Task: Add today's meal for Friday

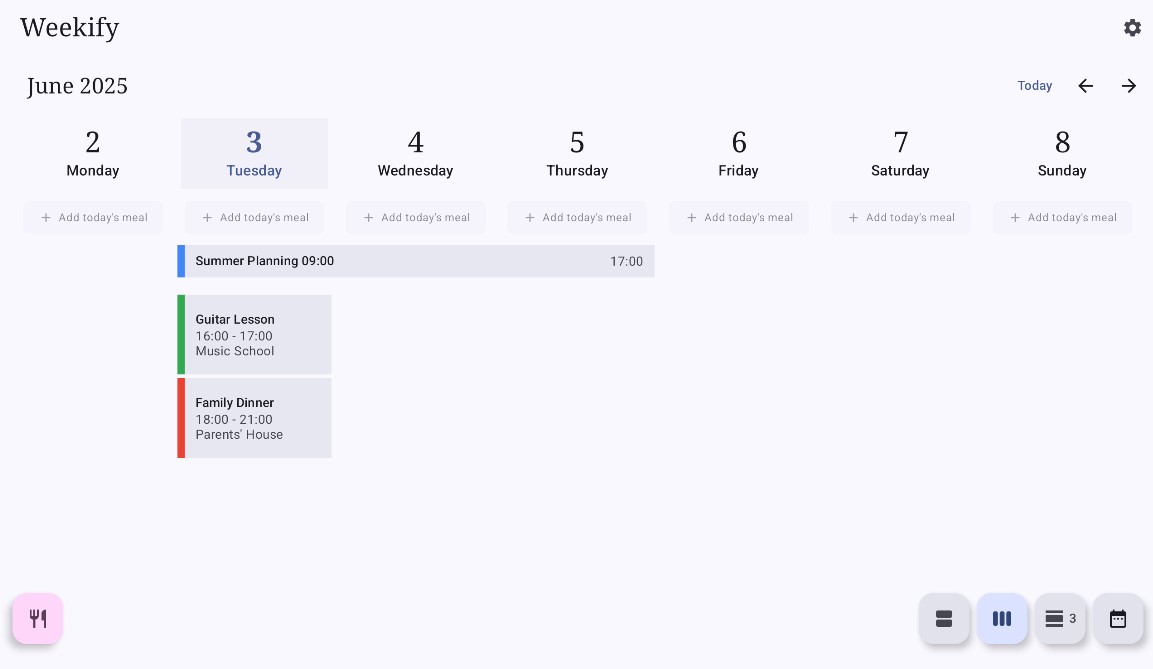Action: (739, 218)
